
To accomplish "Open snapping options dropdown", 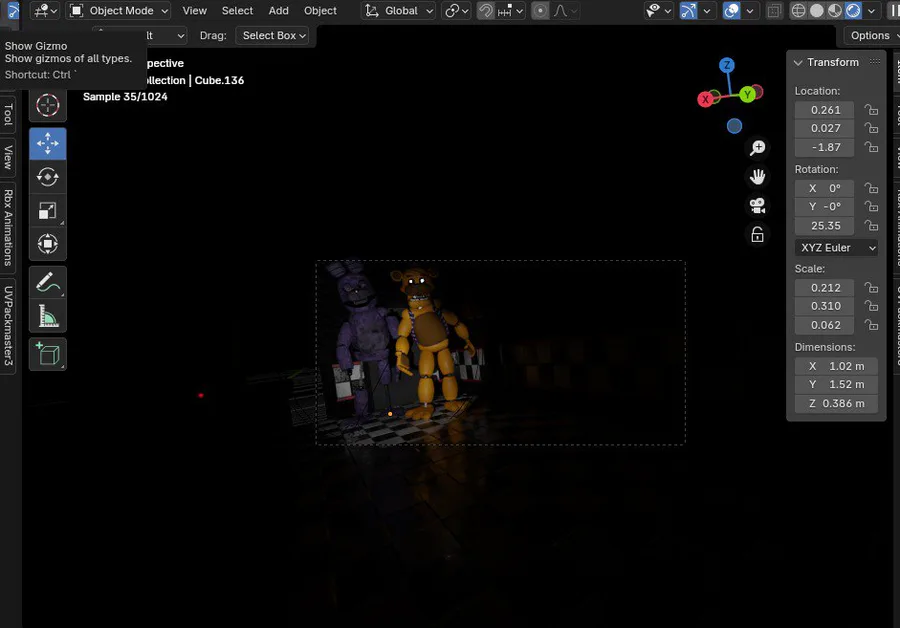I will tap(510, 11).
